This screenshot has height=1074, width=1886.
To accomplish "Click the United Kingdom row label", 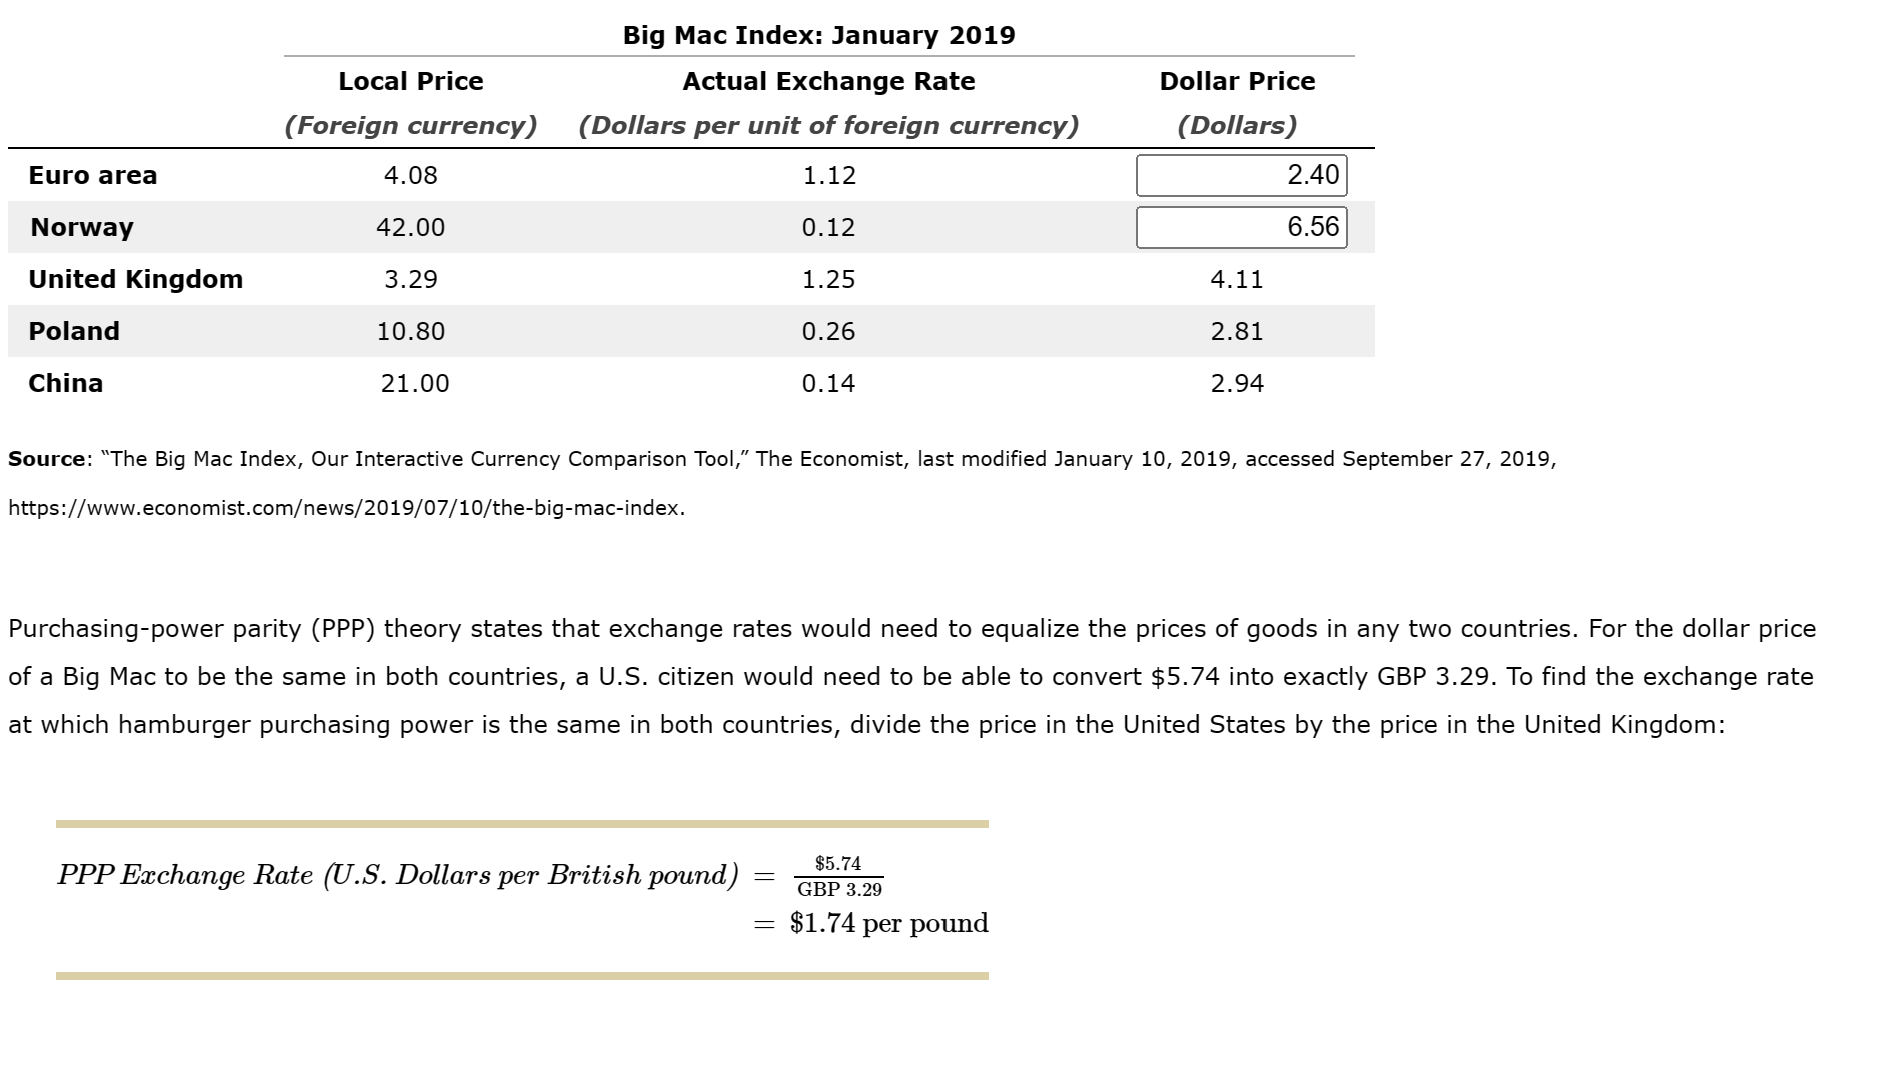I will [135, 279].
